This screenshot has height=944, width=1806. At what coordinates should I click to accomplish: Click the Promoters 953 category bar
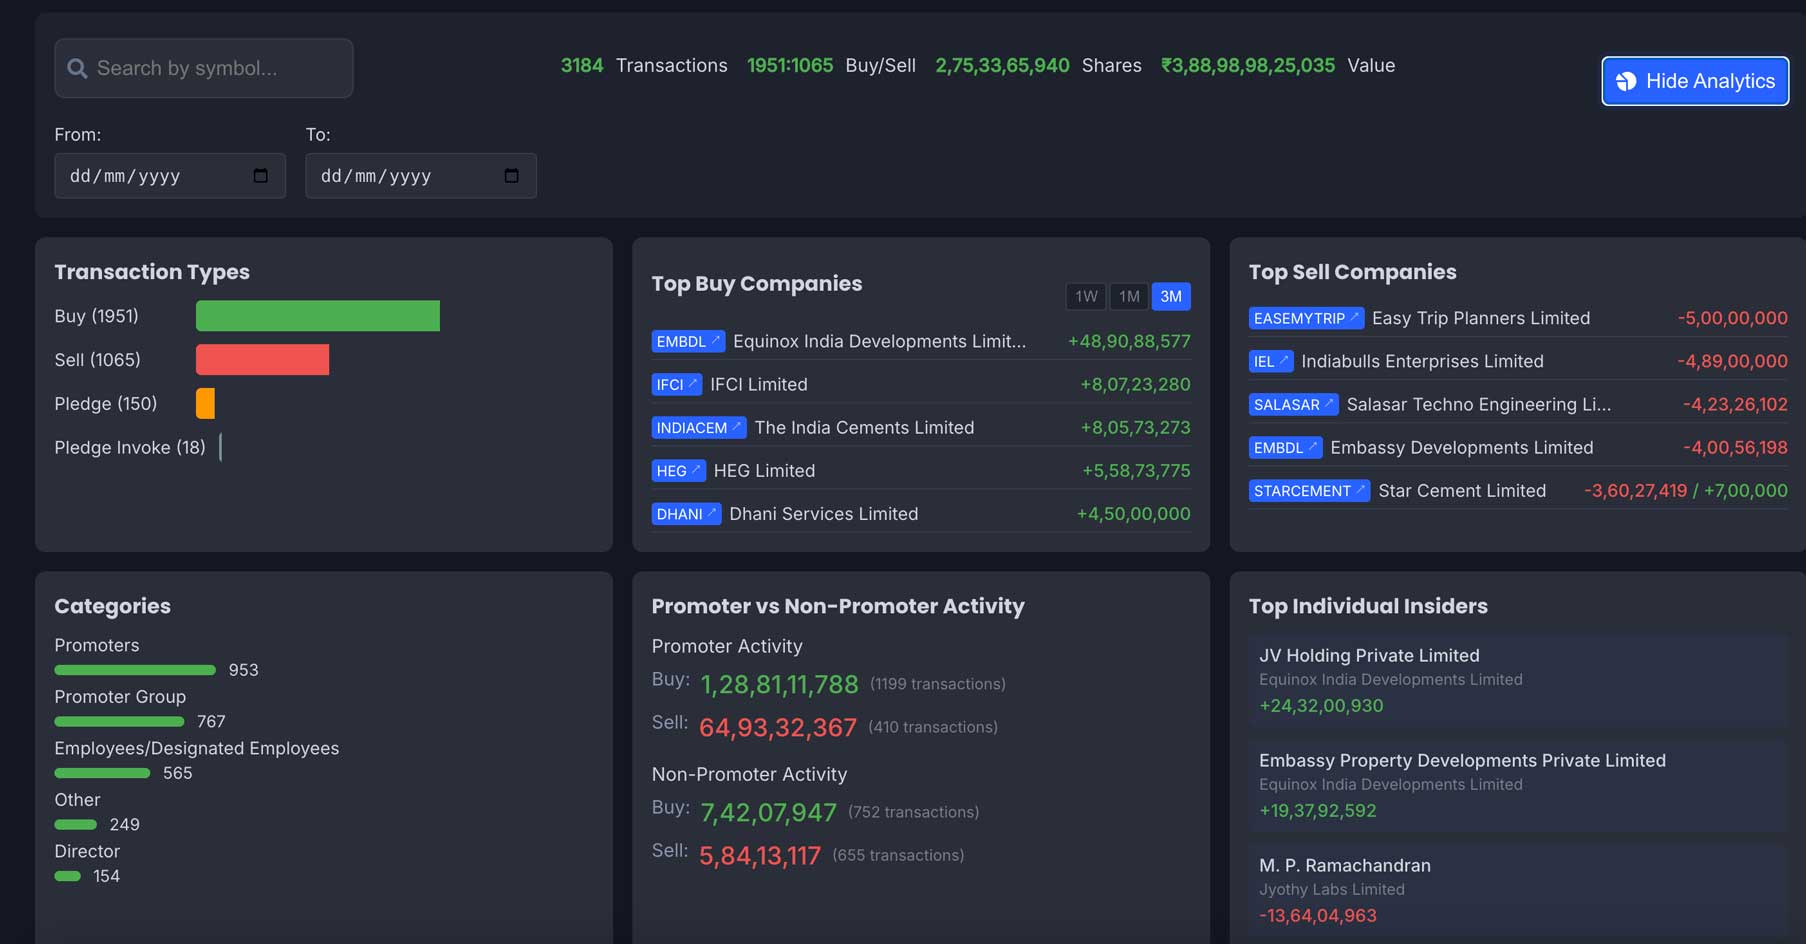135,670
